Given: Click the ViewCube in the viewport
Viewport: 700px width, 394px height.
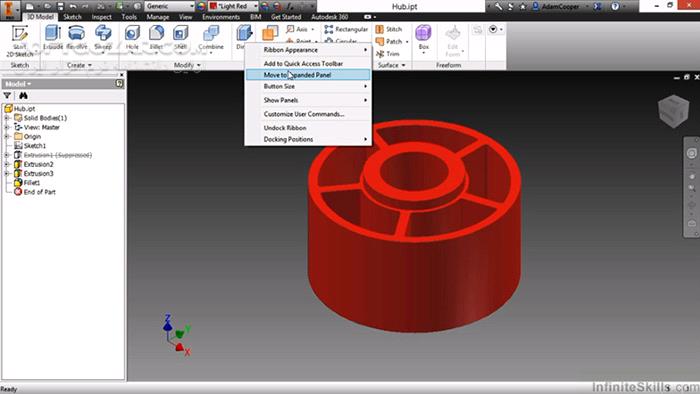Looking at the screenshot, I should (x=673, y=111).
